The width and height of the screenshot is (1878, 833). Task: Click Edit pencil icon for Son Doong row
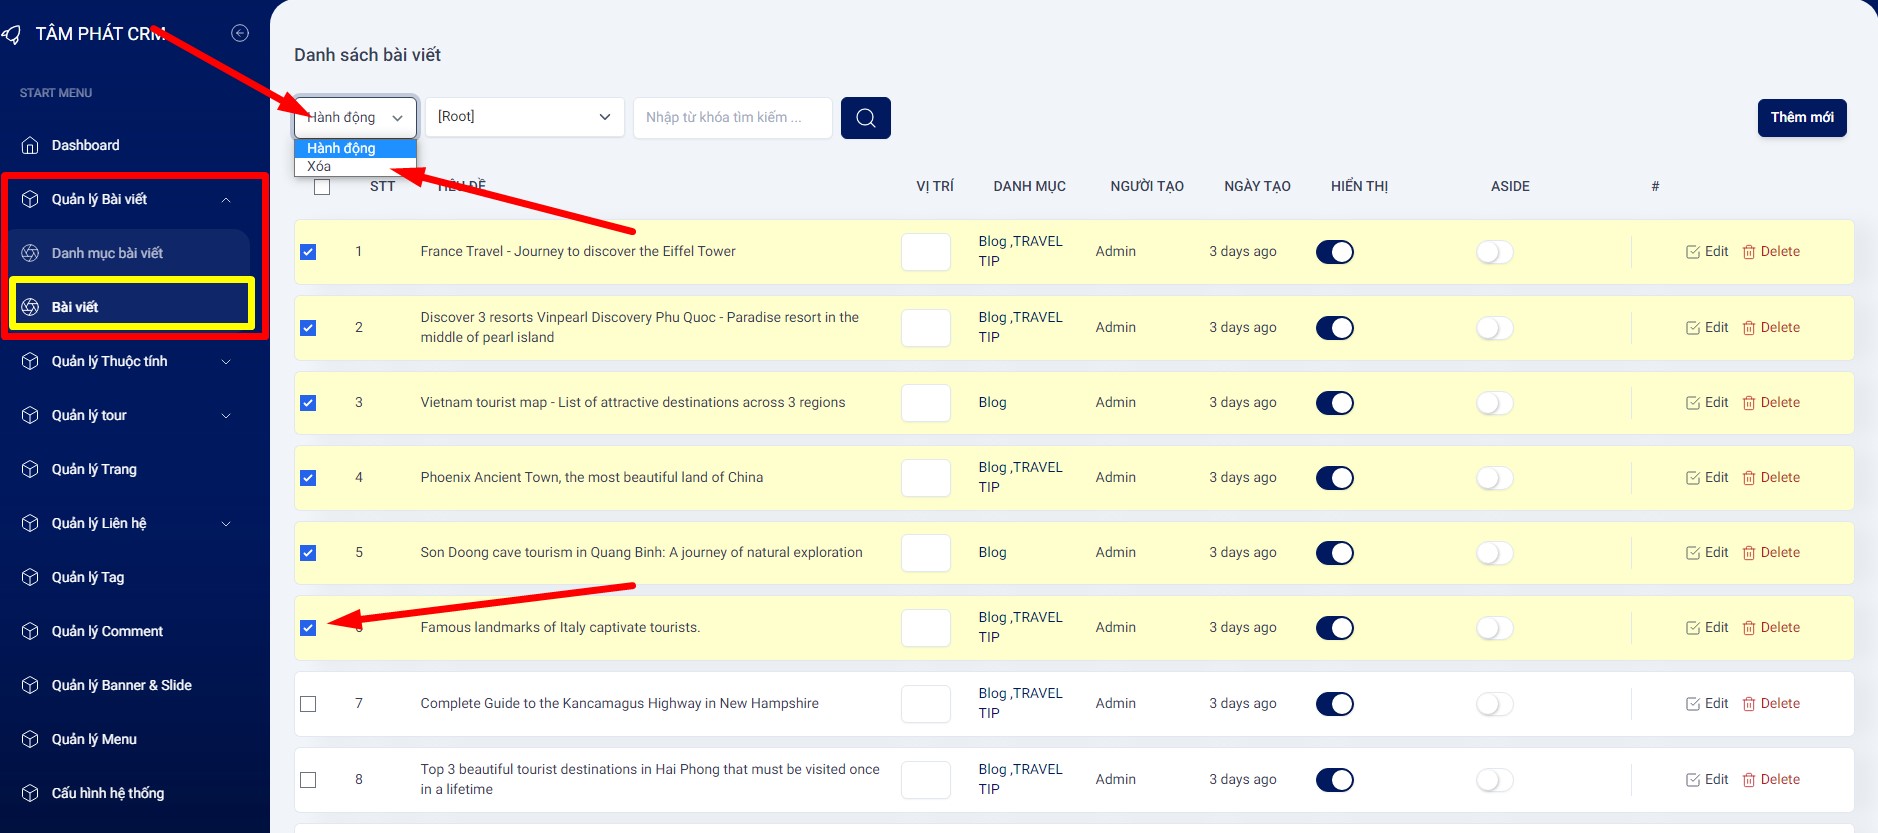(1692, 553)
